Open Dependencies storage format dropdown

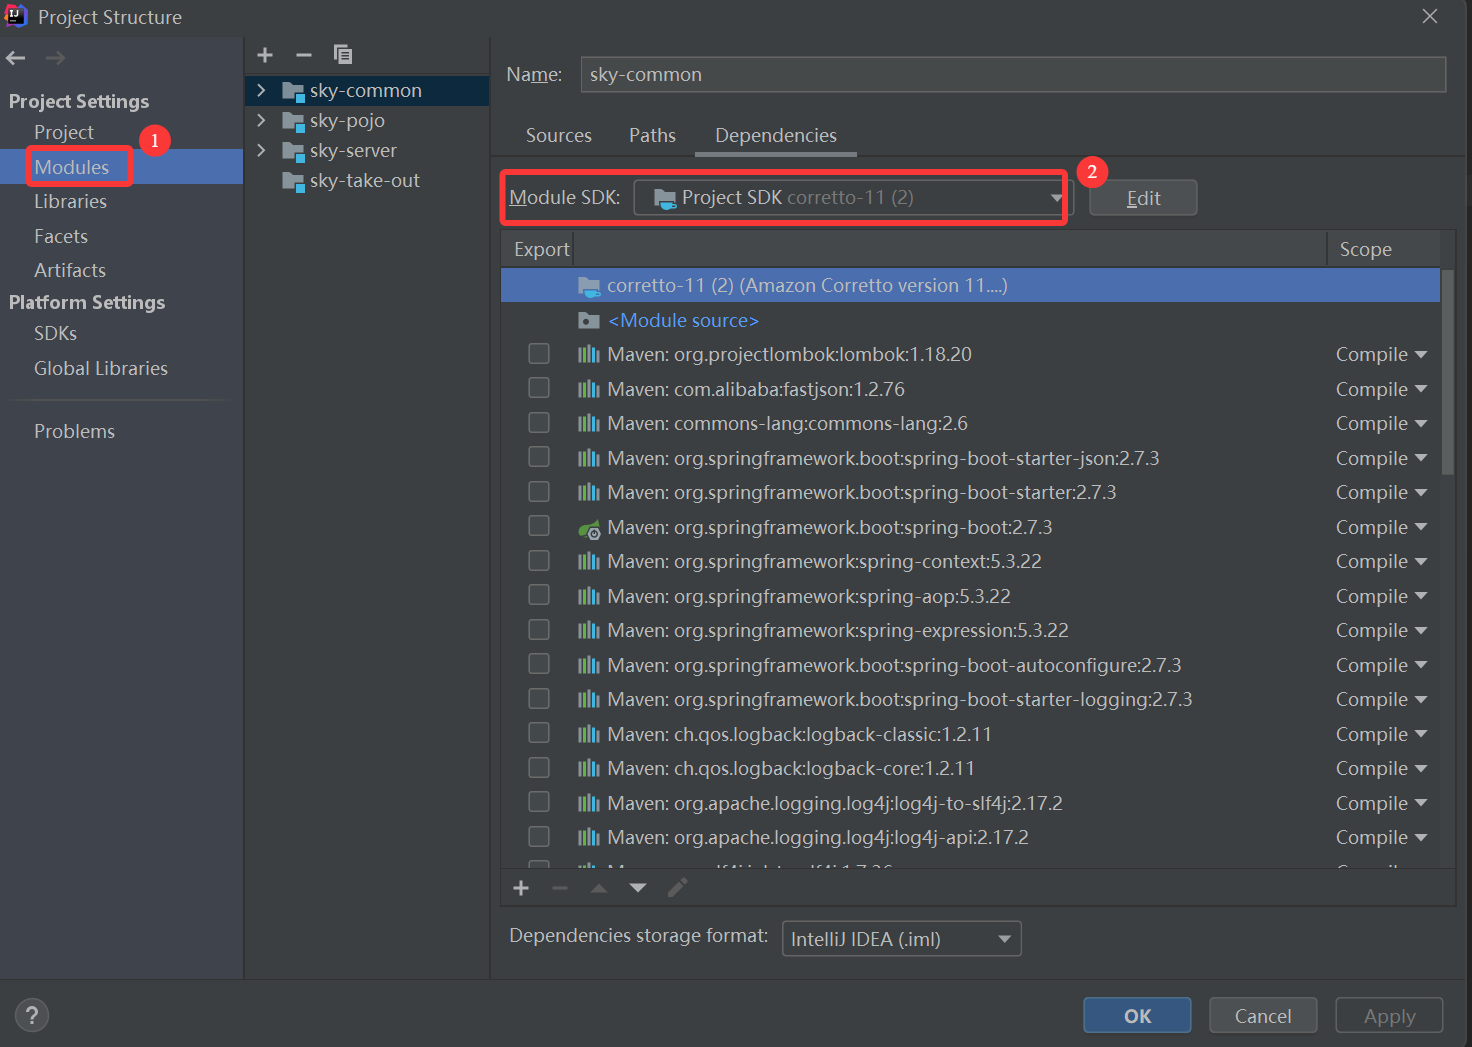[901, 939]
